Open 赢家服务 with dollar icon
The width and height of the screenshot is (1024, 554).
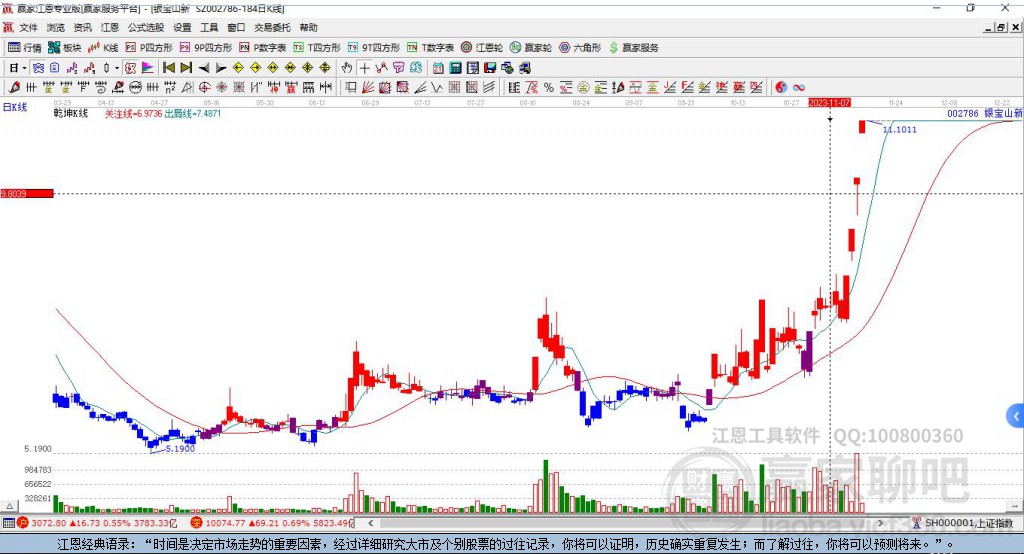(x=633, y=48)
